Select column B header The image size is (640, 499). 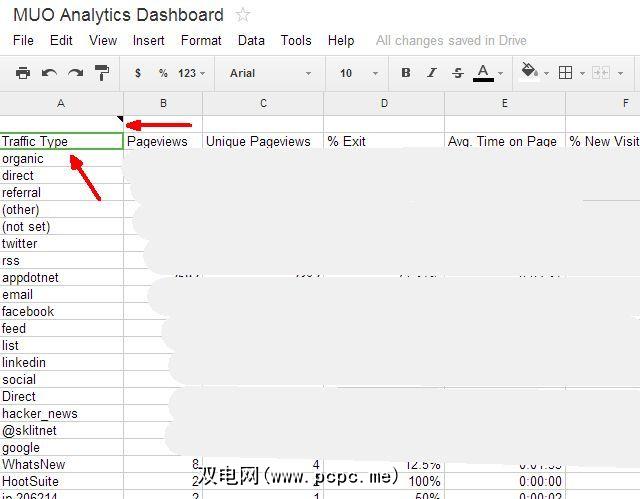pos(163,104)
